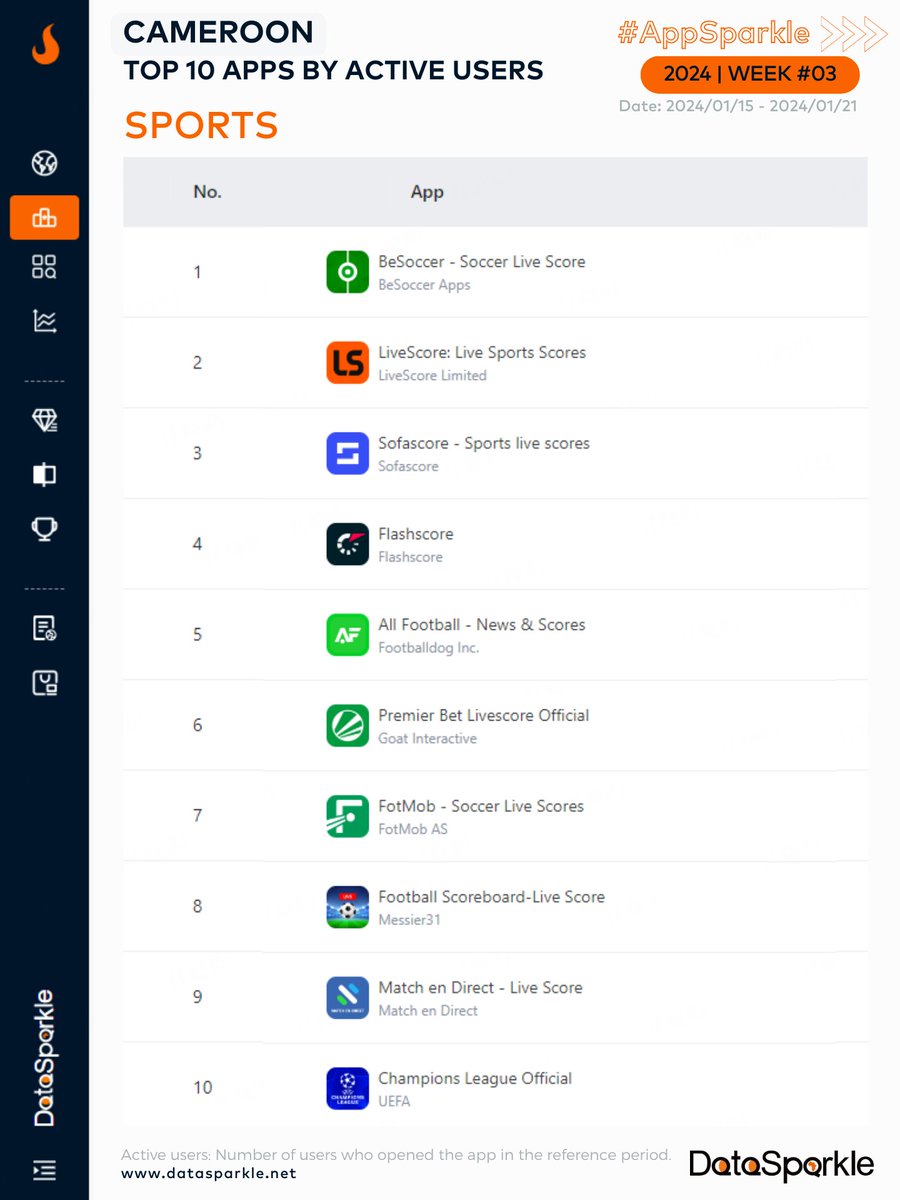Click the TOP 10 APPS BY ACTIVE USERS title
The height and width of the screenshot is (1200, 900).
coord(334,70)
